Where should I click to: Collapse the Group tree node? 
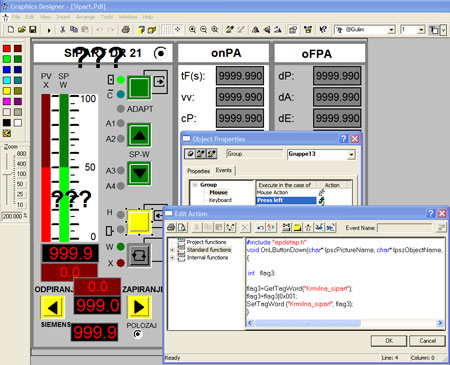[x=195, y=185]
